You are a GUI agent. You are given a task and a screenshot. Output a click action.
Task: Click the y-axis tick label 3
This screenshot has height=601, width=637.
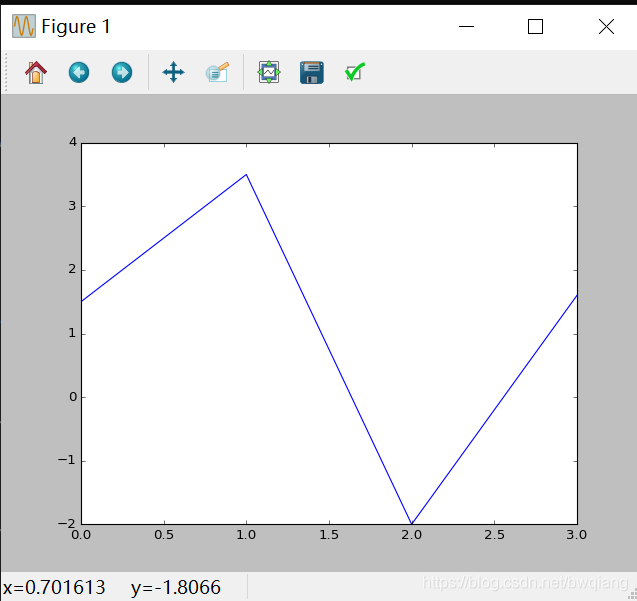(72, 206)
